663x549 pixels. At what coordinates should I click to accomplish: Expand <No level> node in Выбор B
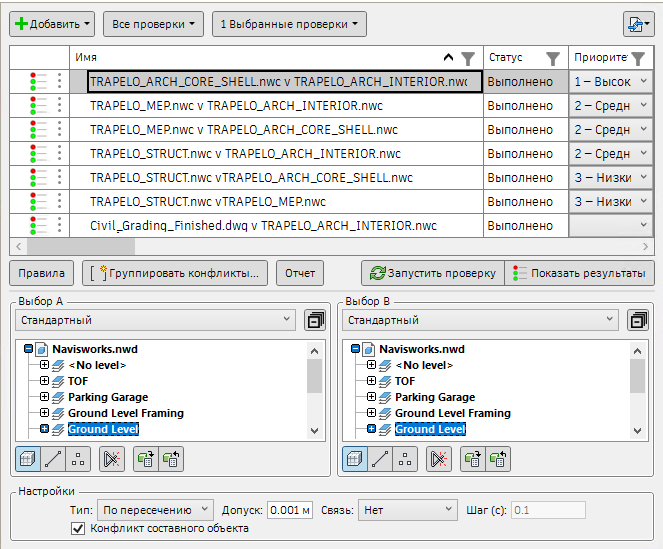(371, 365)
